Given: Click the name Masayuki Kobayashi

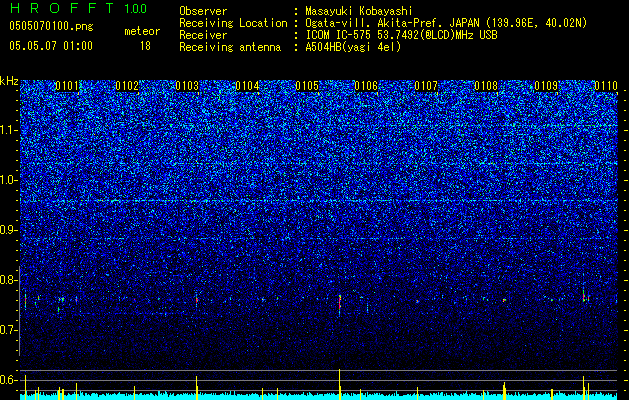Looking at the screenshot, I should coord(359,11).
